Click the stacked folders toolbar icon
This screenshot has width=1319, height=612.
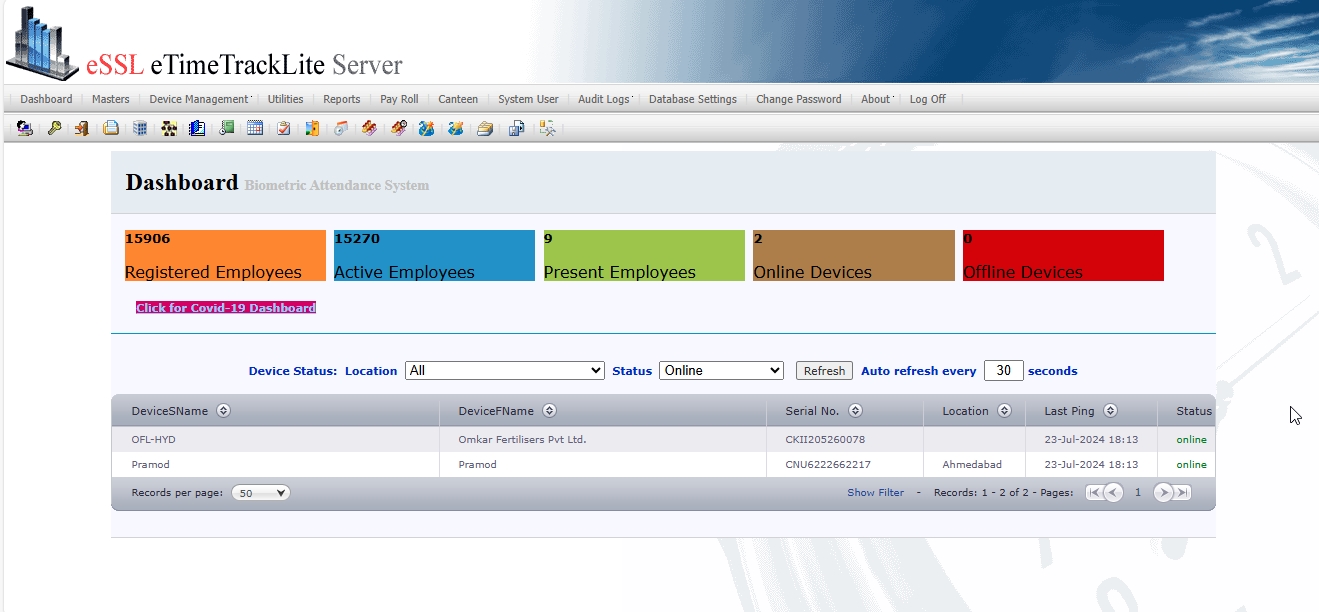point(485,128)
